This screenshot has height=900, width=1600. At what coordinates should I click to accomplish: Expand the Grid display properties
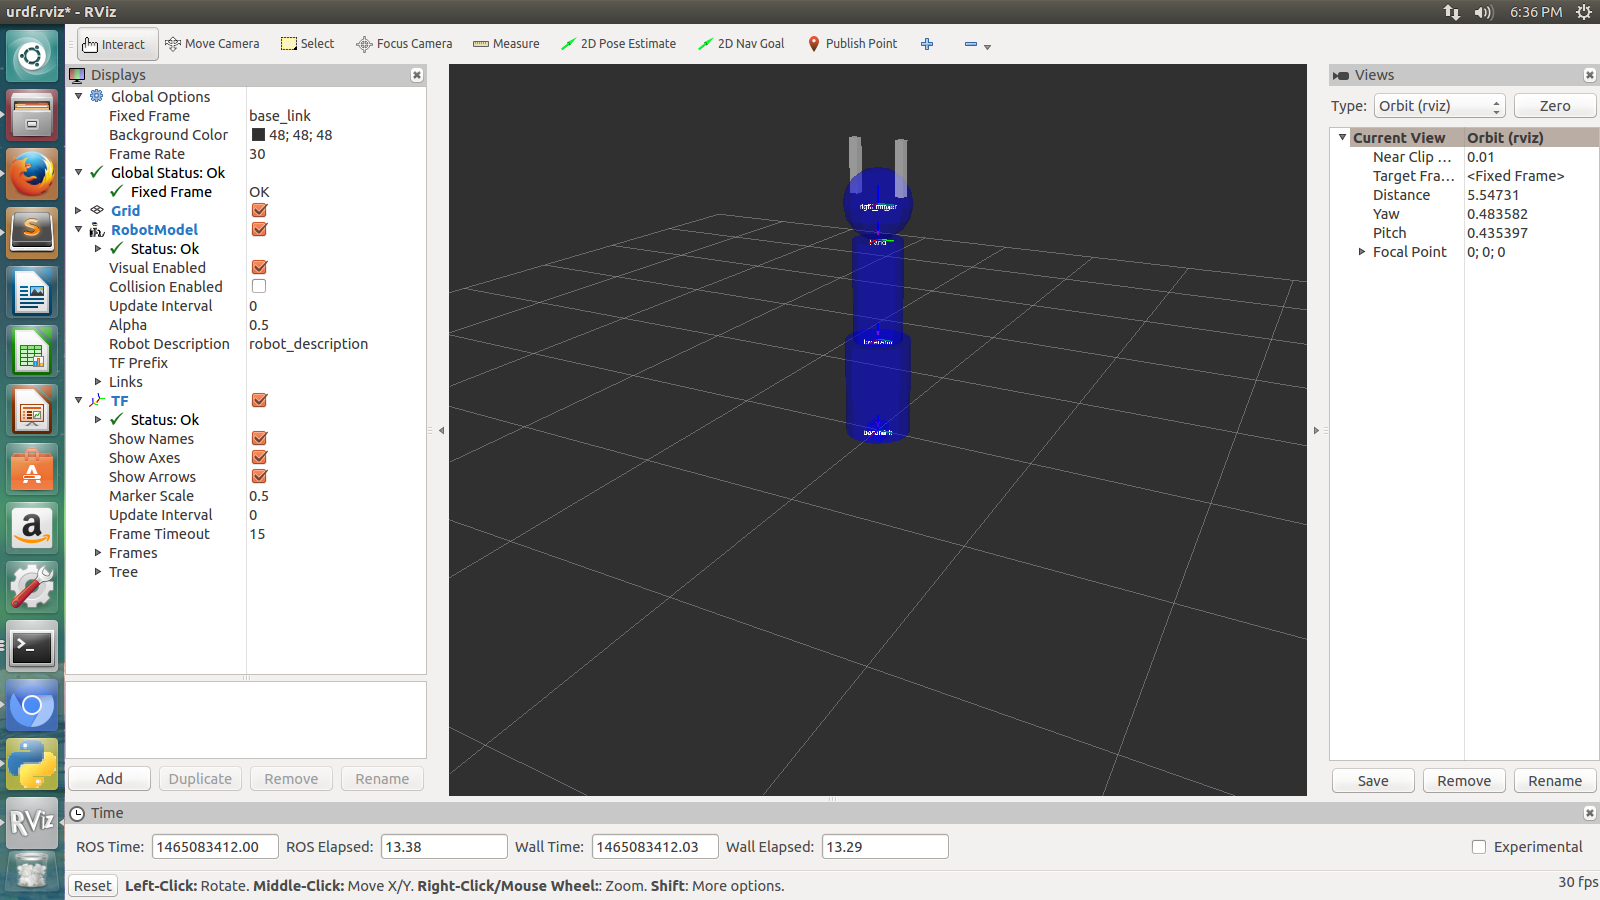coord(79,210)
